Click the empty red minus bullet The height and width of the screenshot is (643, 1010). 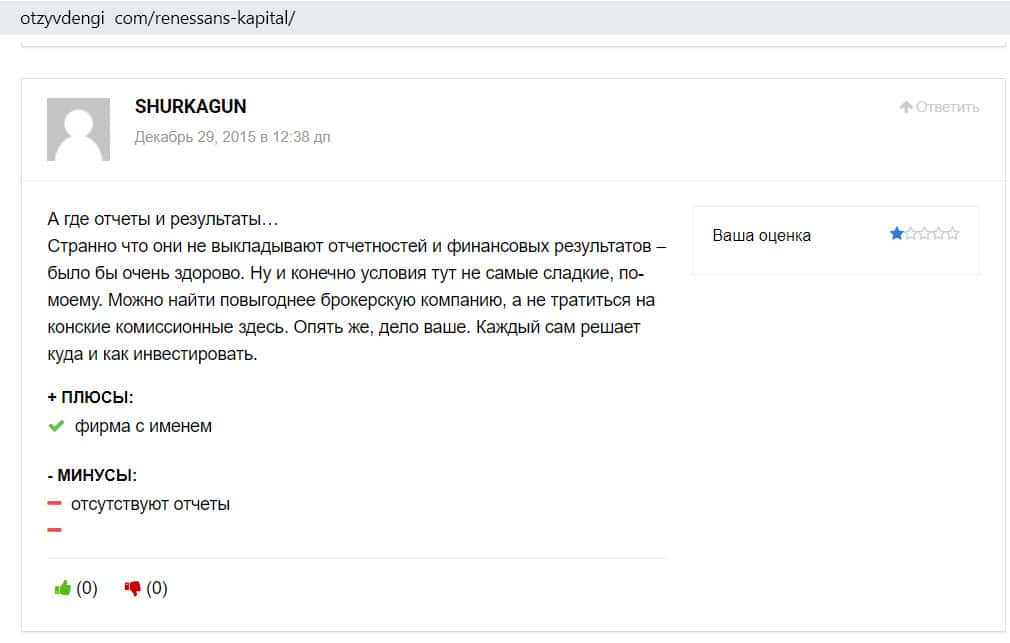55,530
